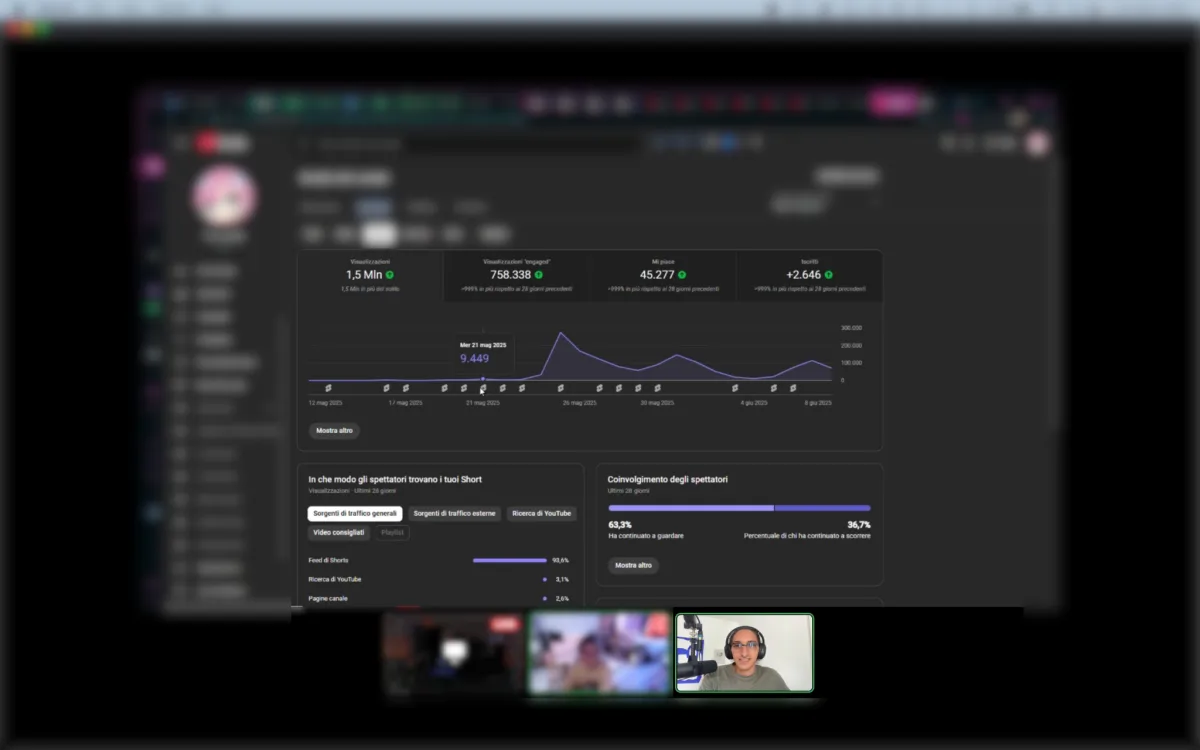
Task: Open the last Shorts video marker on the chart
Action: (x=793, y=388)
